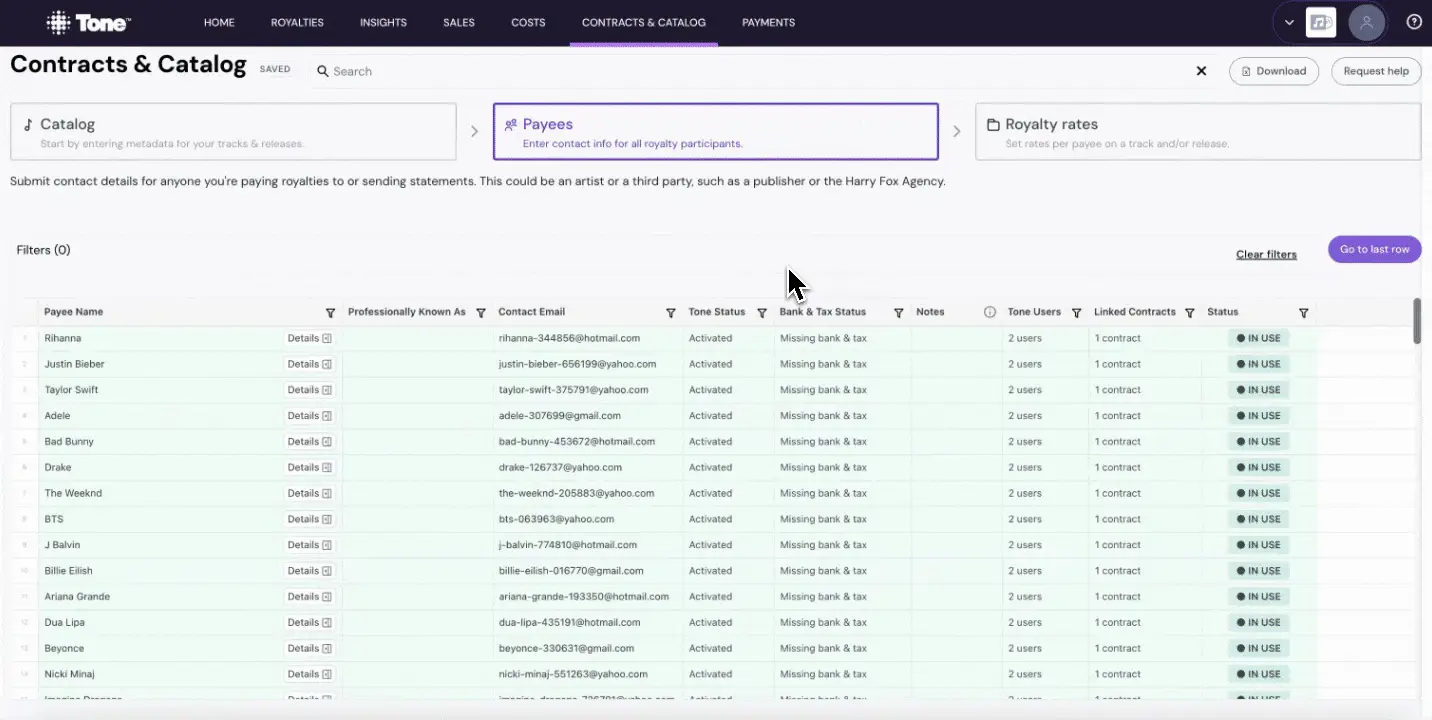This screenshot has width=1432, height=720.
Task: Open Details for BTS
Action: pyautogui.click(x=310, y=519)
